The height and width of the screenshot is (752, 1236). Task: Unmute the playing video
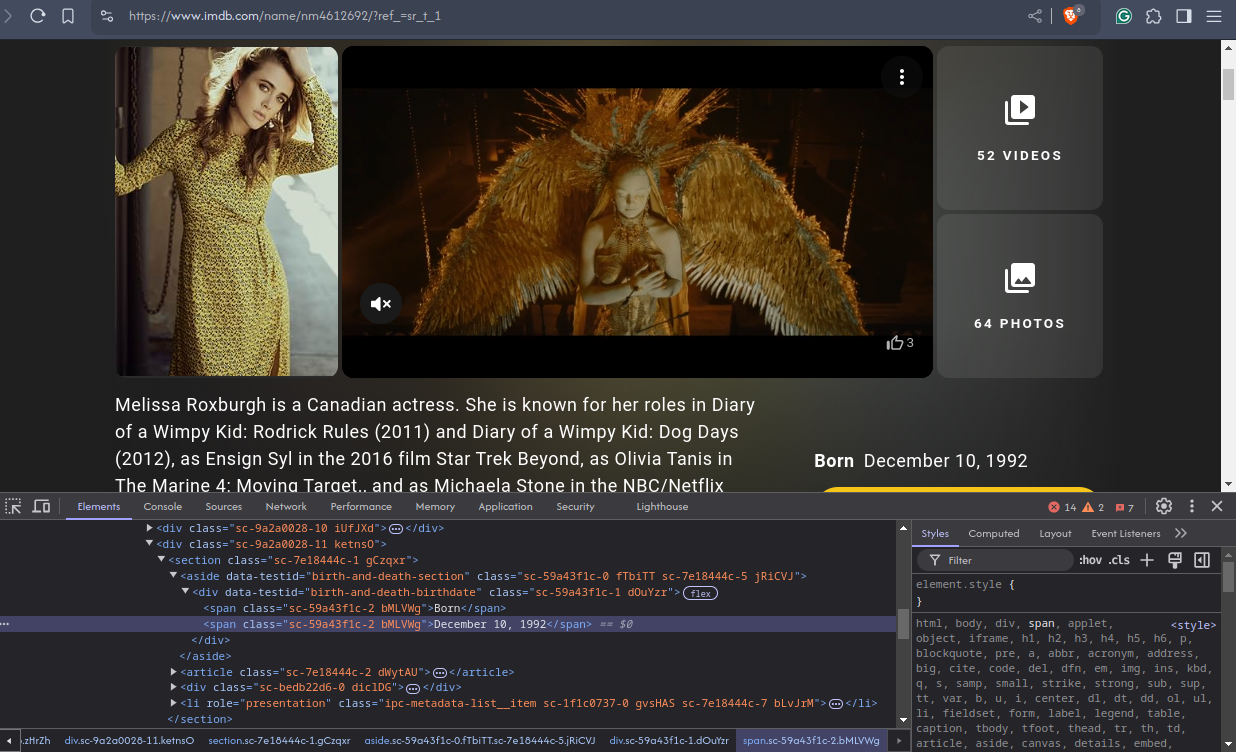(381, 303)
